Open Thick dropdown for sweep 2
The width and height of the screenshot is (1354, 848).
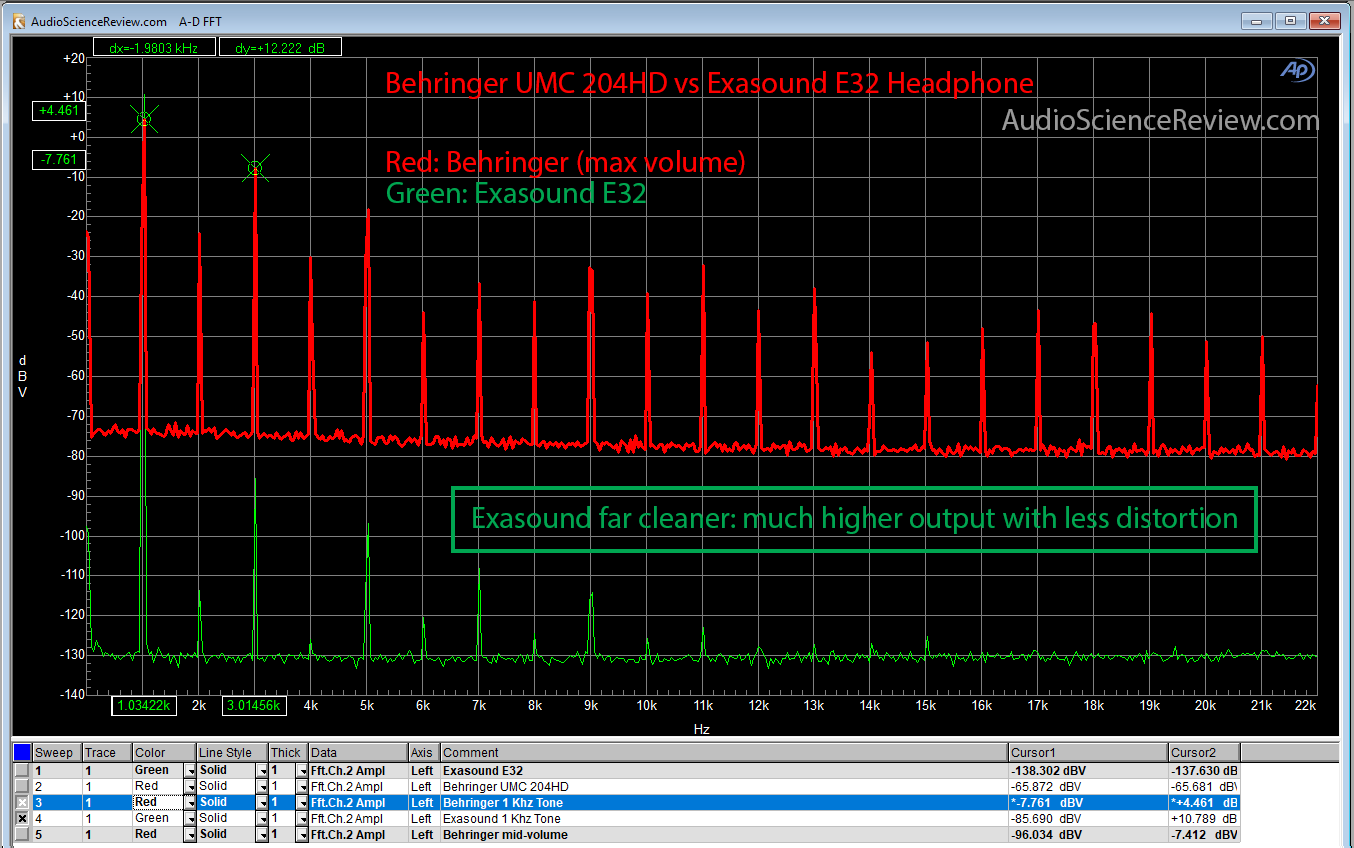(301, 787)
